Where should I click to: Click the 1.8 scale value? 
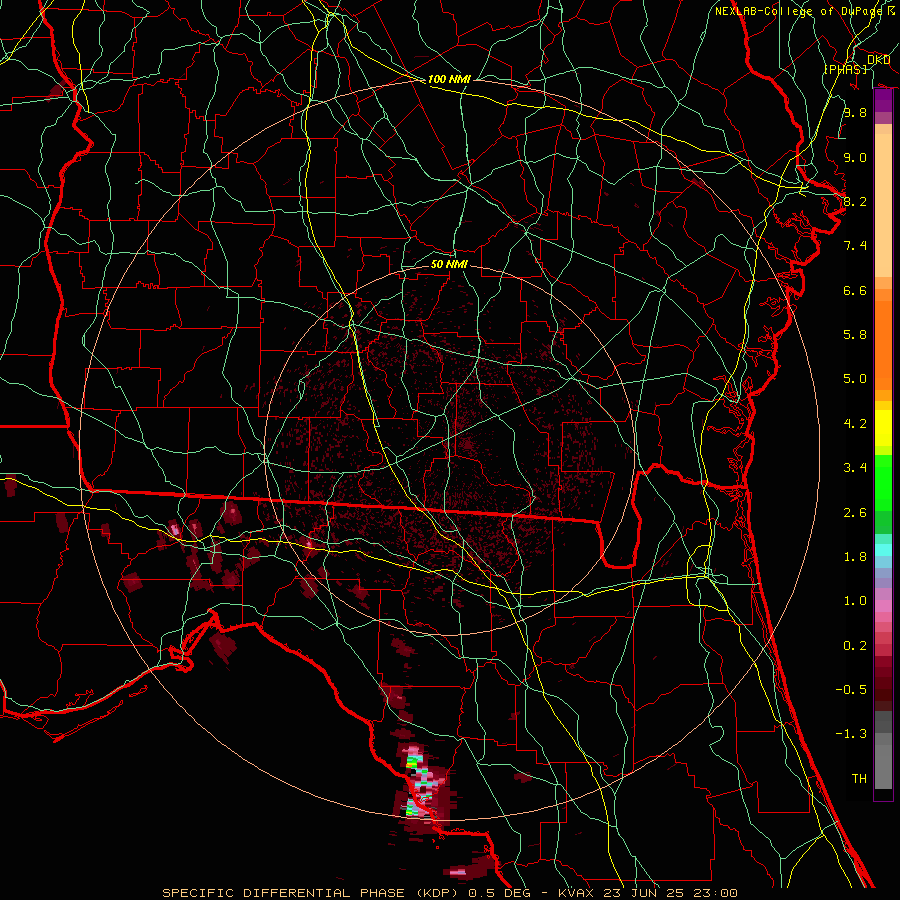click(x=855, y=557)
